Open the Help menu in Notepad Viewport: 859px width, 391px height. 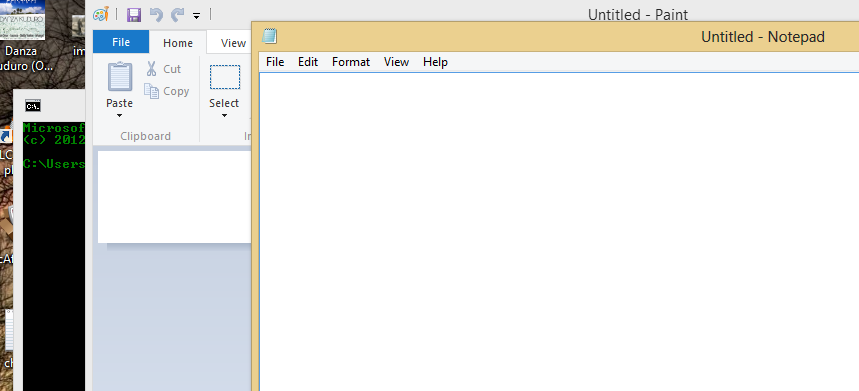click(x=436, y=62)
